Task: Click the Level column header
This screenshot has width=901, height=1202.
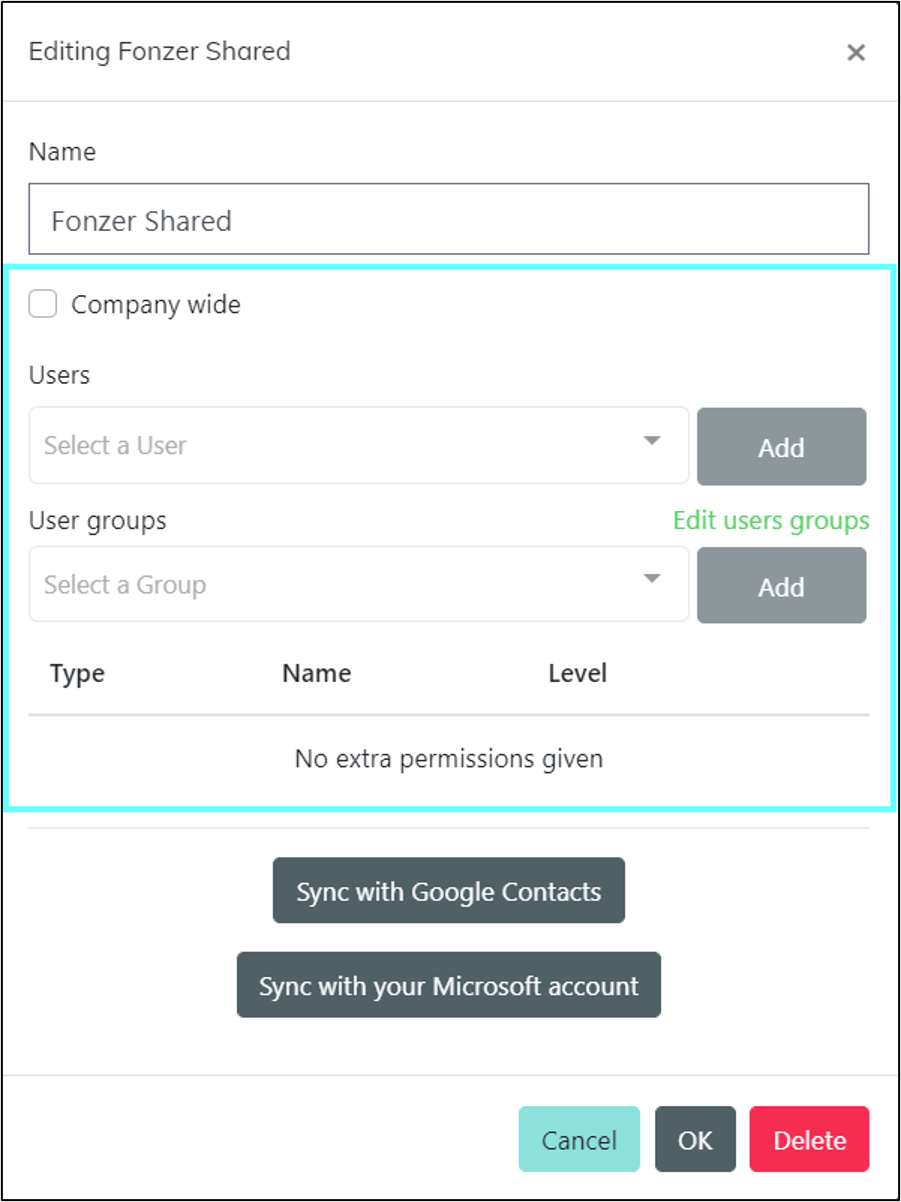Action: click(x=578, y=674)
